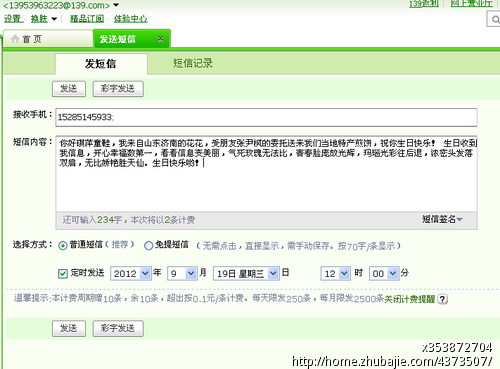Switch to the 短信记录 sub-tab
Viewport: 500px width, 369px height.
coord(193,63)
